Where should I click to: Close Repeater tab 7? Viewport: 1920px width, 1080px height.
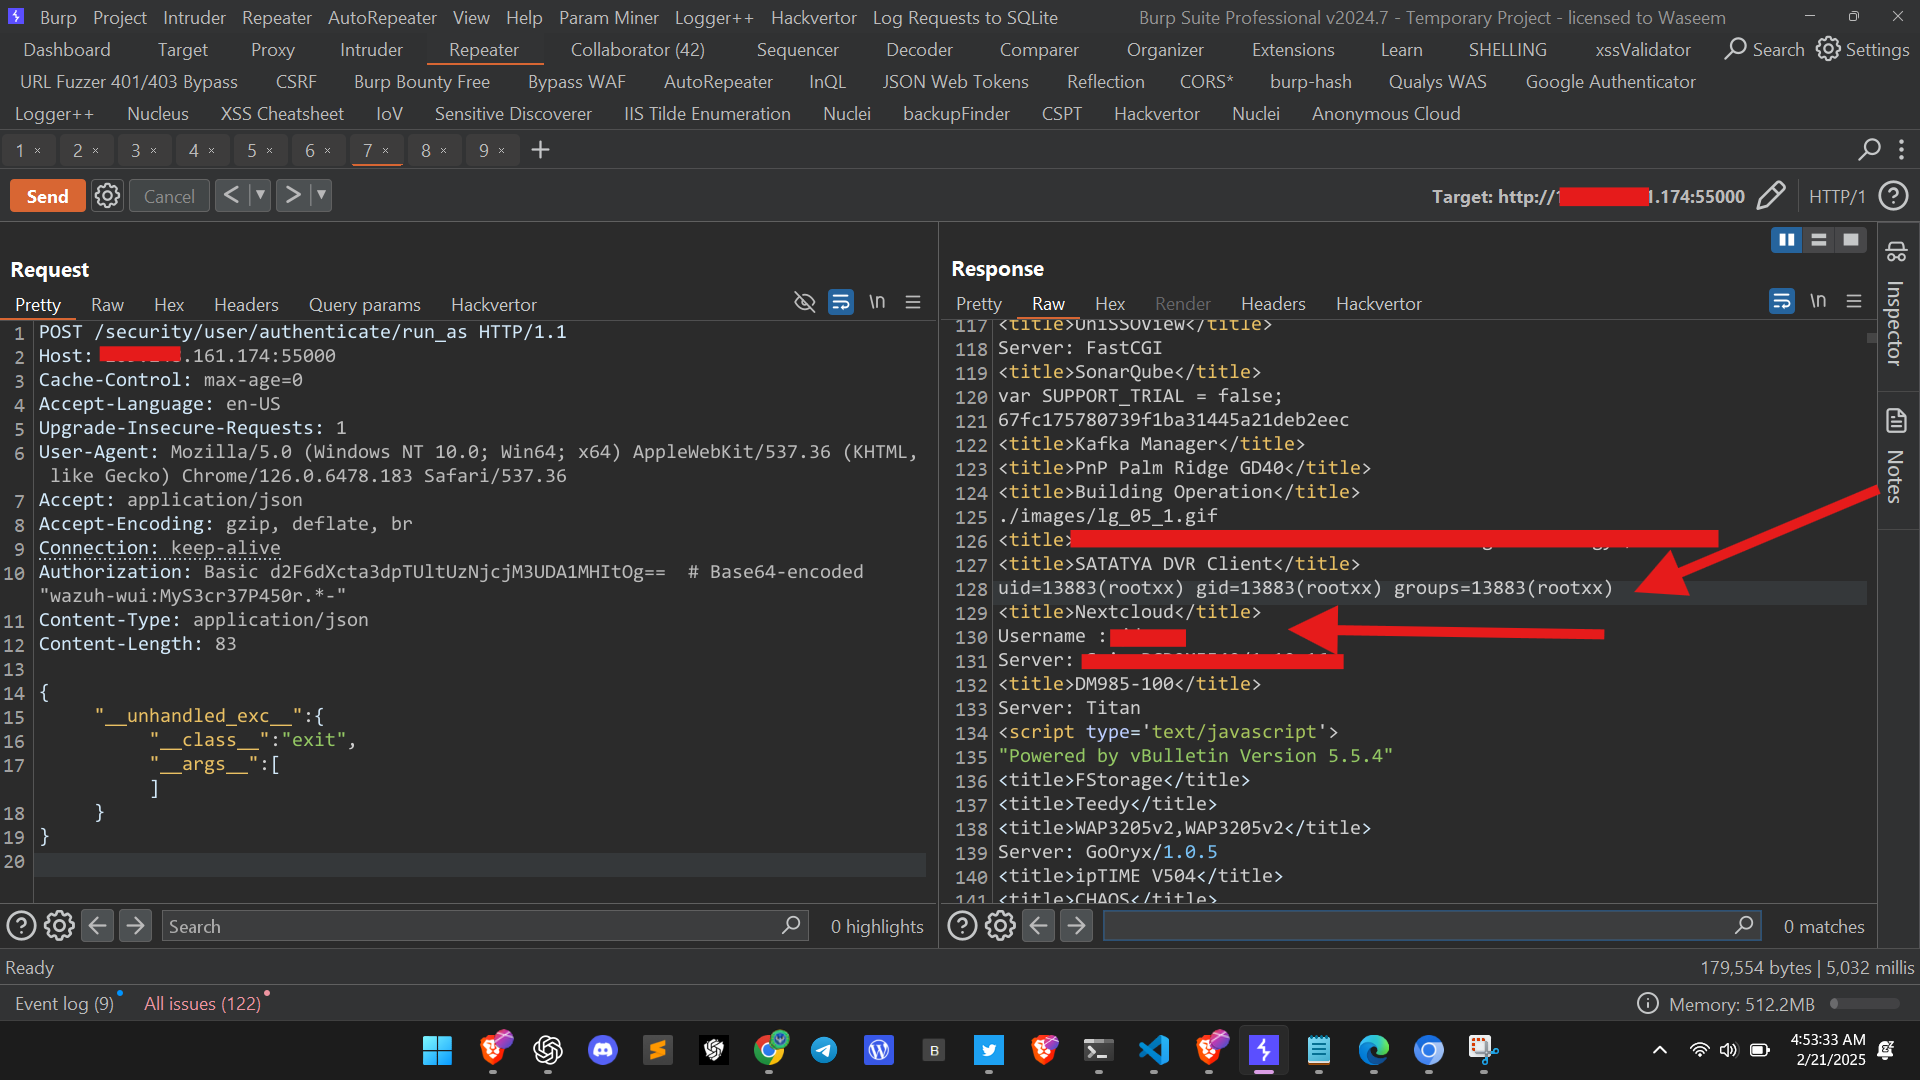[x=386, y=150]
